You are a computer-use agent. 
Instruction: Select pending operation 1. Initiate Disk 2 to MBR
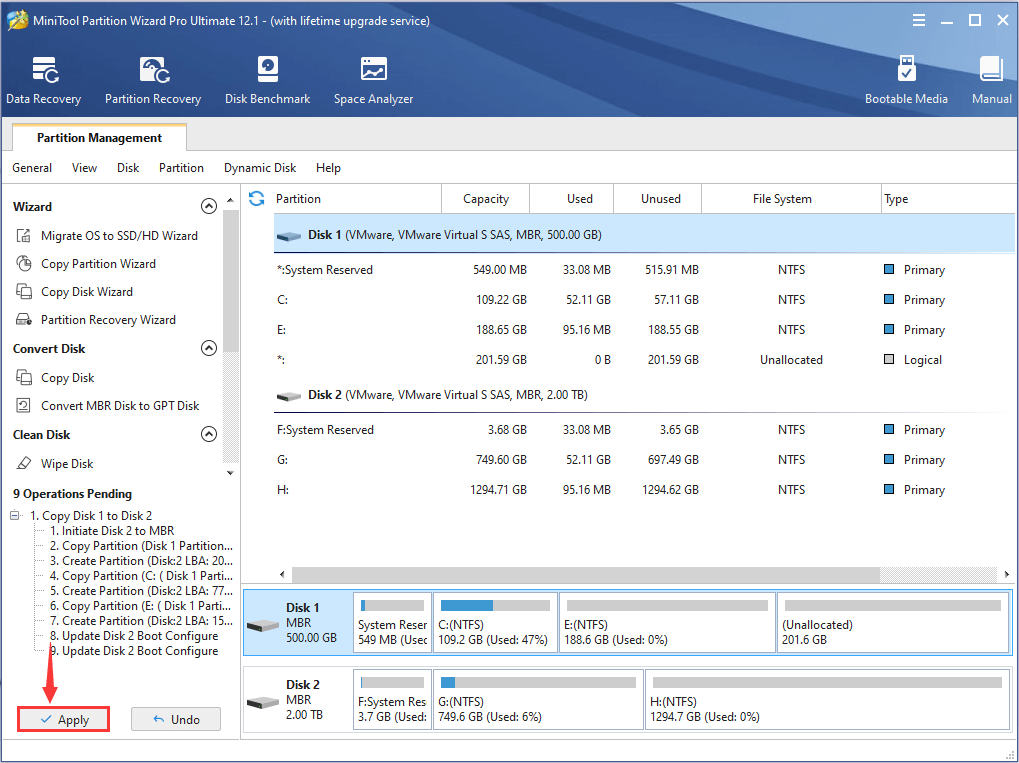click(112, 530)
